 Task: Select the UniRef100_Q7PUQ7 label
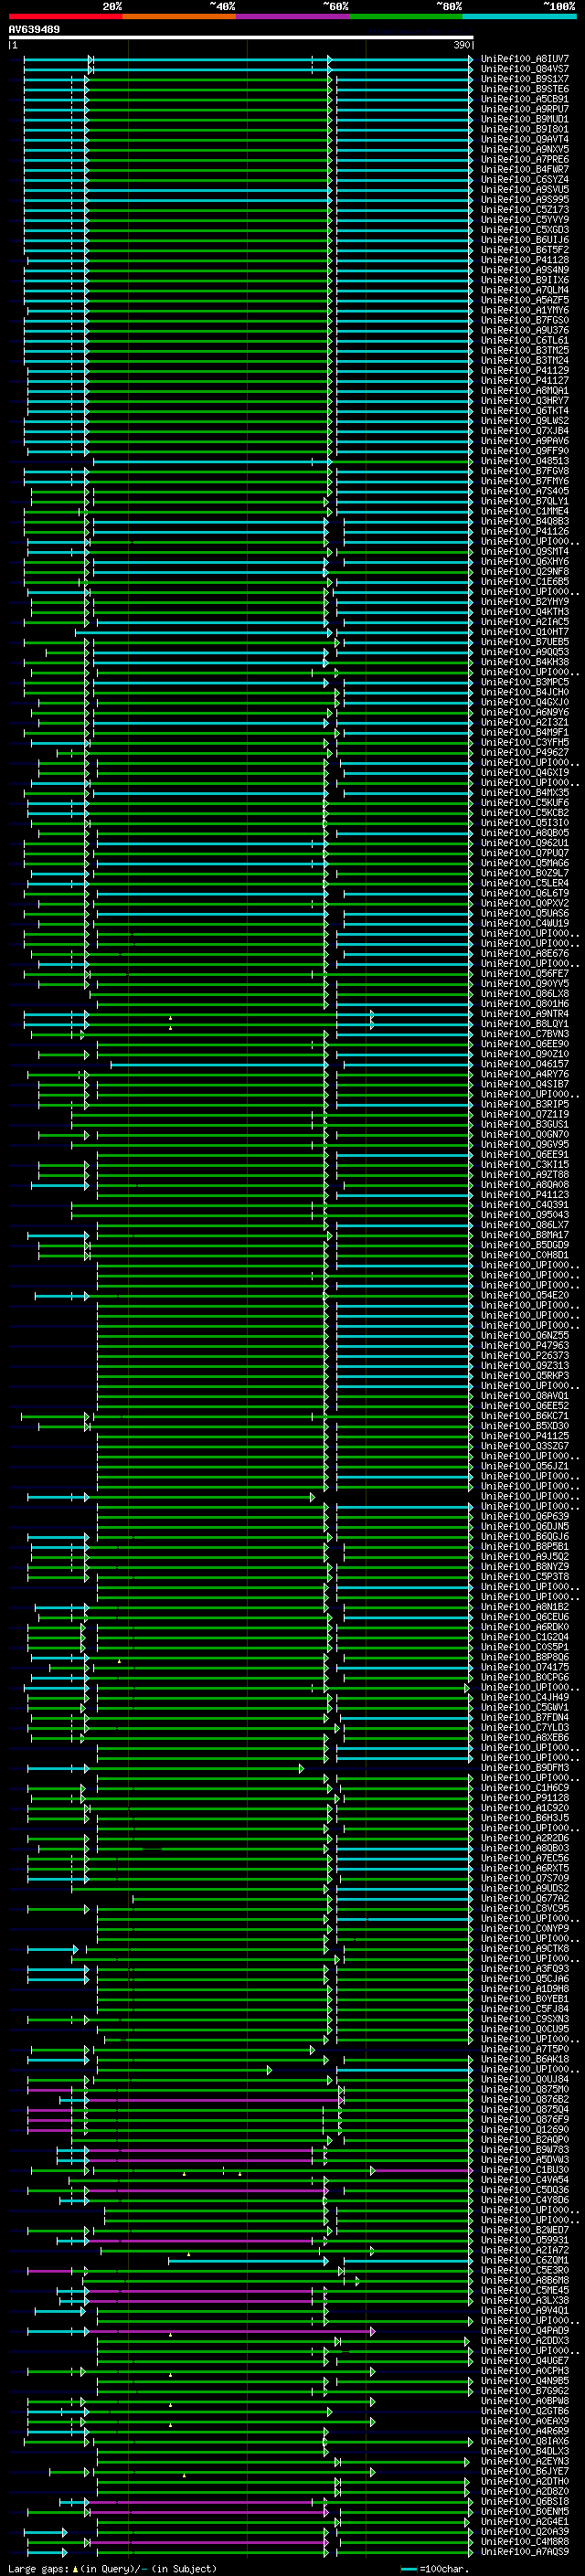coord(525,853)
